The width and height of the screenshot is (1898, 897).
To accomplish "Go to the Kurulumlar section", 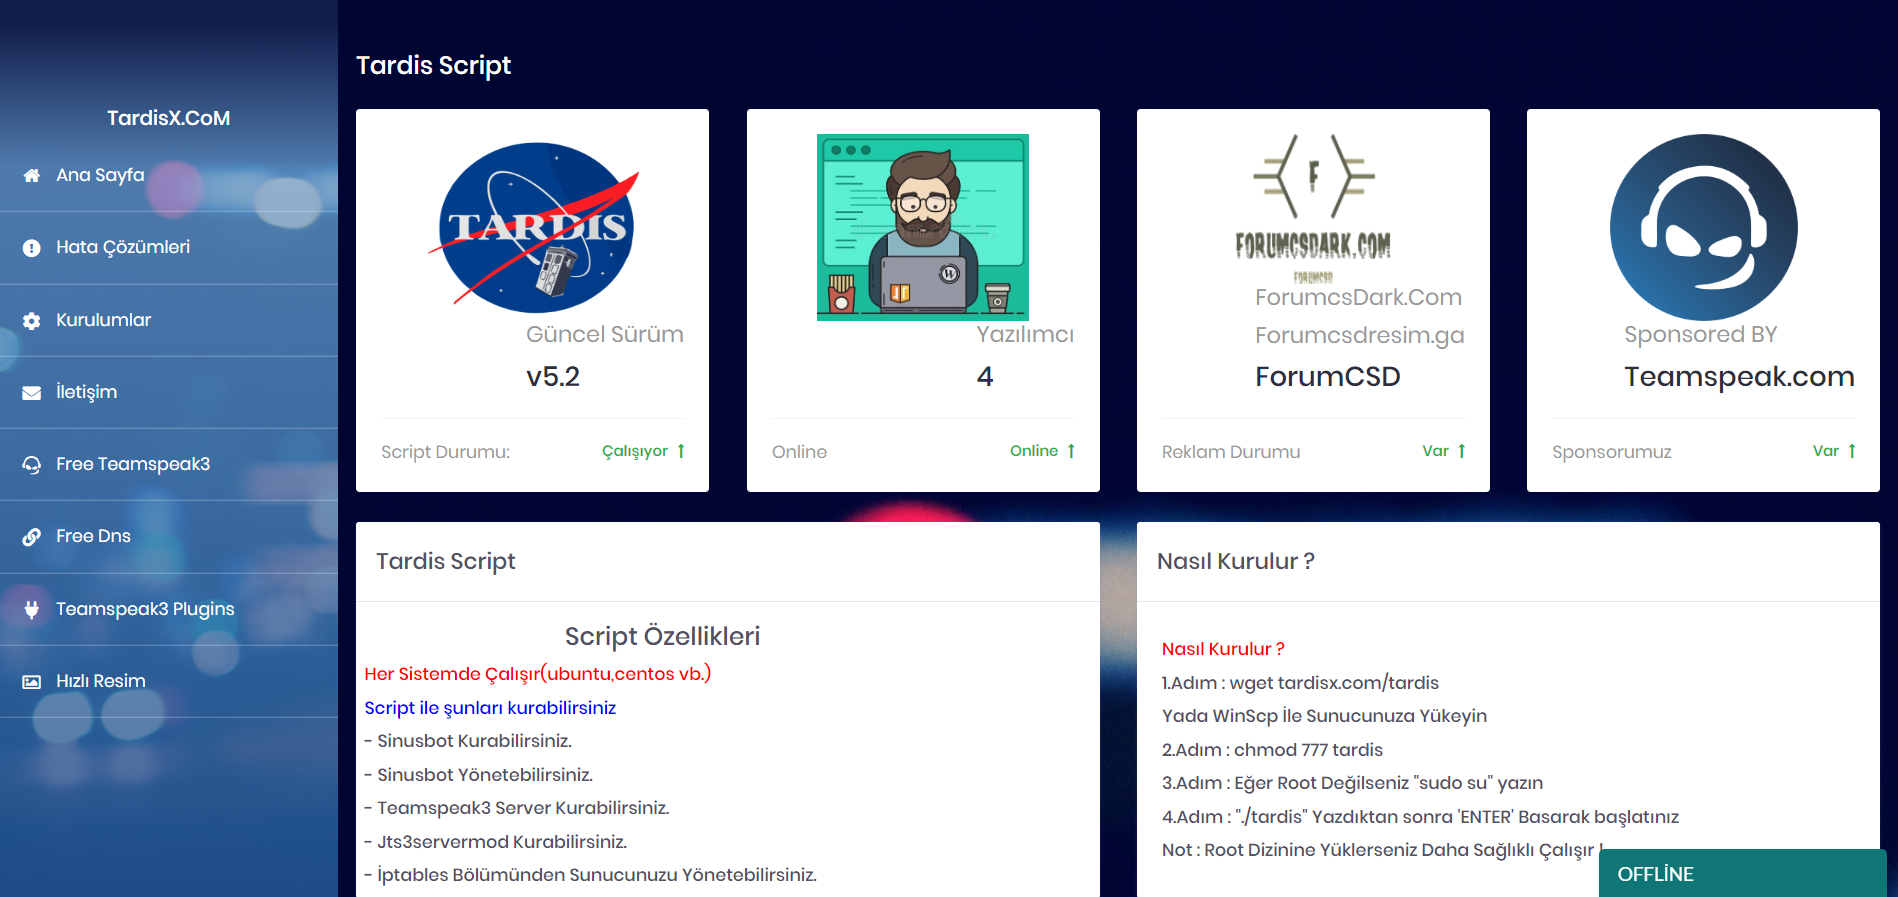I will (x=169, y=320).
